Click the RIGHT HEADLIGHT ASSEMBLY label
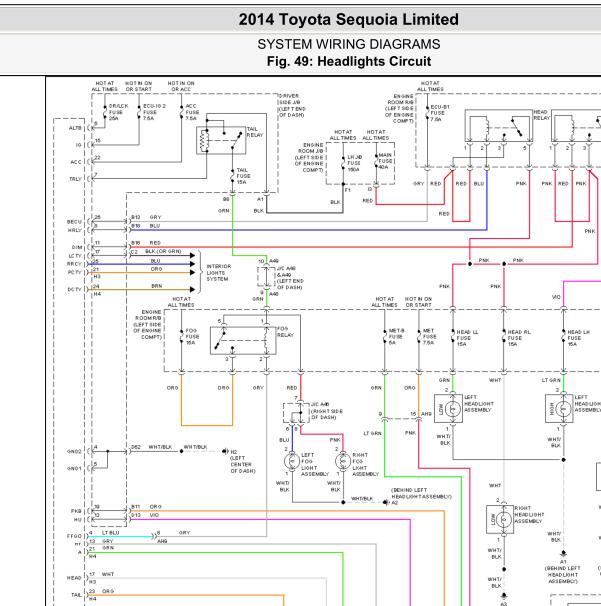This screenshot has width=601, height=606. (529, 514)
